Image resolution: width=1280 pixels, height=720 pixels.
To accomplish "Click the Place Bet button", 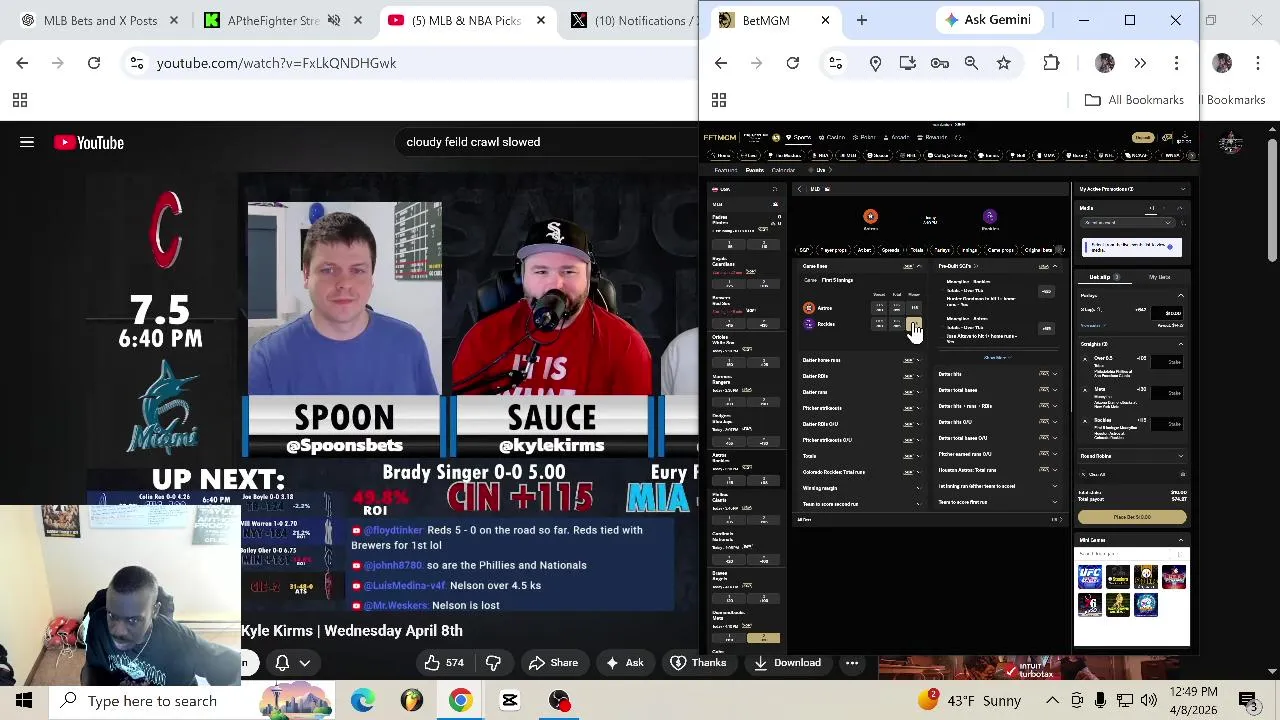I will point(1132,517).
